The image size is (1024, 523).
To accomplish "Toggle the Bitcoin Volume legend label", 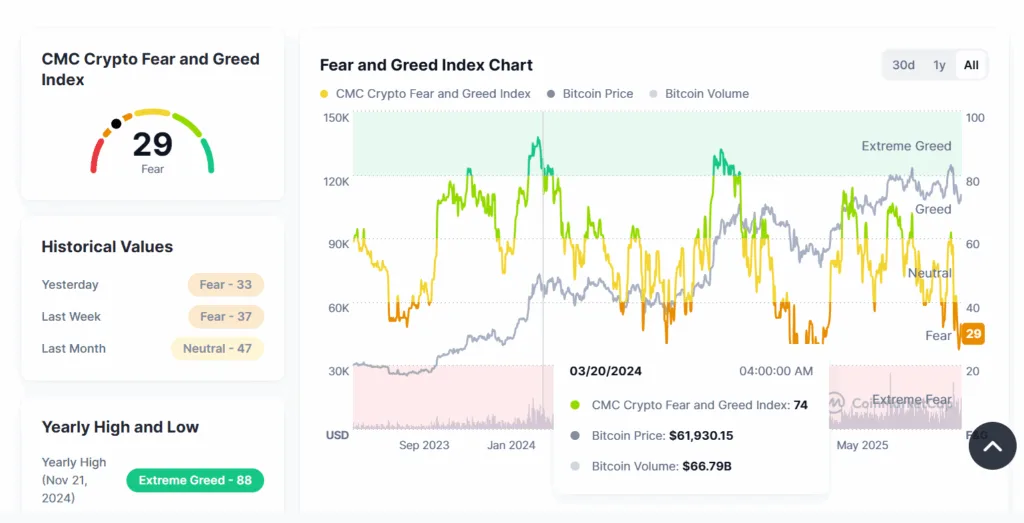I will click(706, 94).
